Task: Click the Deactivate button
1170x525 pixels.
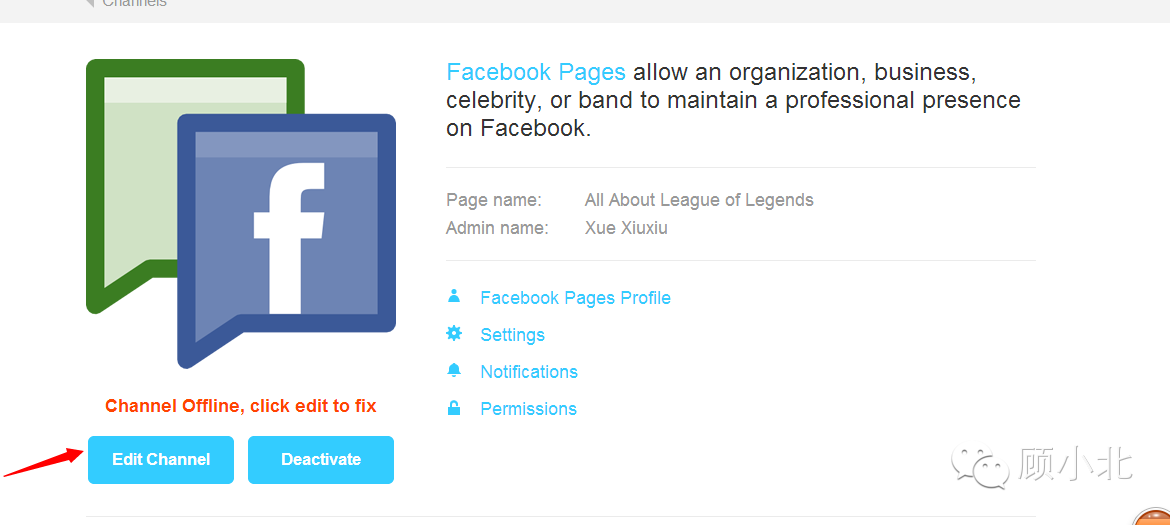Action: click(x=321, y=460)
